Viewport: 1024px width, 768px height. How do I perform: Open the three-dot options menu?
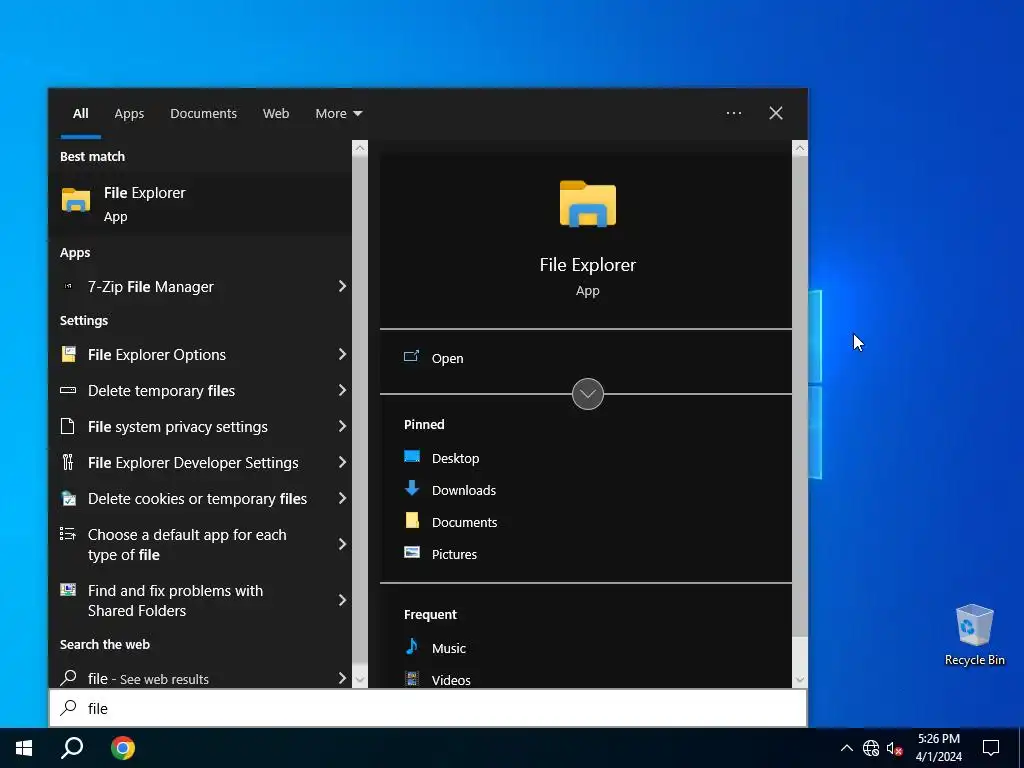(734, 113)
